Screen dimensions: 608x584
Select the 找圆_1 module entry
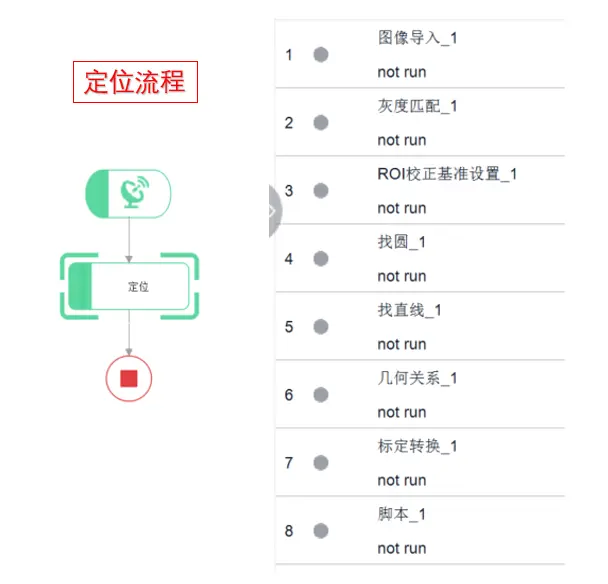[420, 258]
